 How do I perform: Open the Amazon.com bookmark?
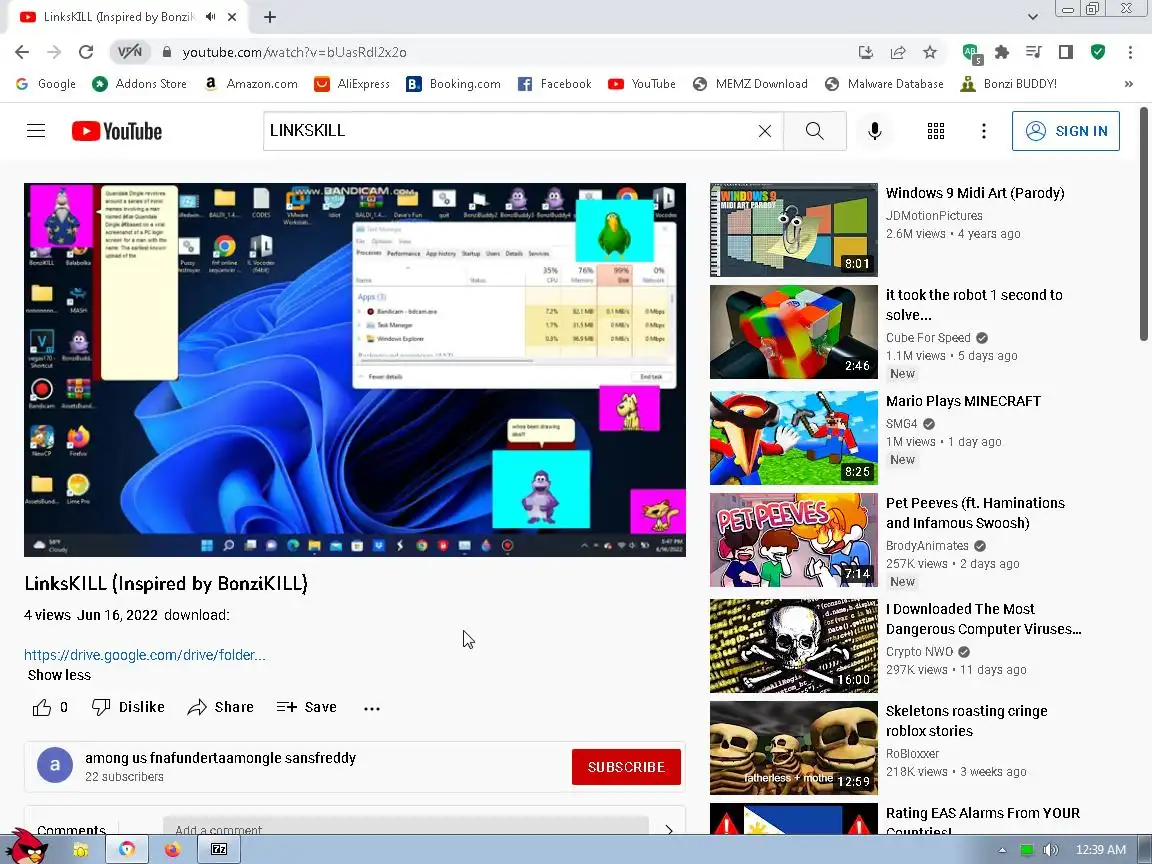[x=251, y=84]
